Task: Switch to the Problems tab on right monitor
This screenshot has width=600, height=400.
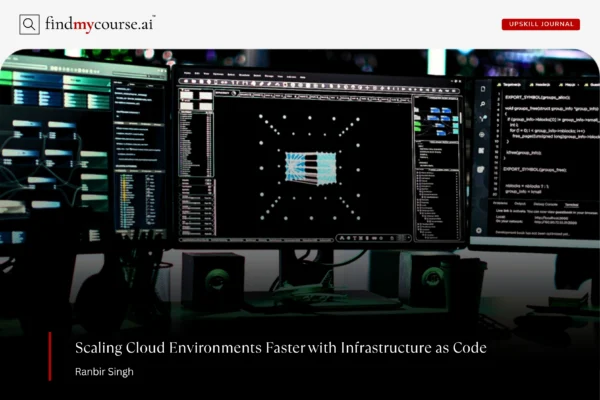Action: [x=500, y=203]
